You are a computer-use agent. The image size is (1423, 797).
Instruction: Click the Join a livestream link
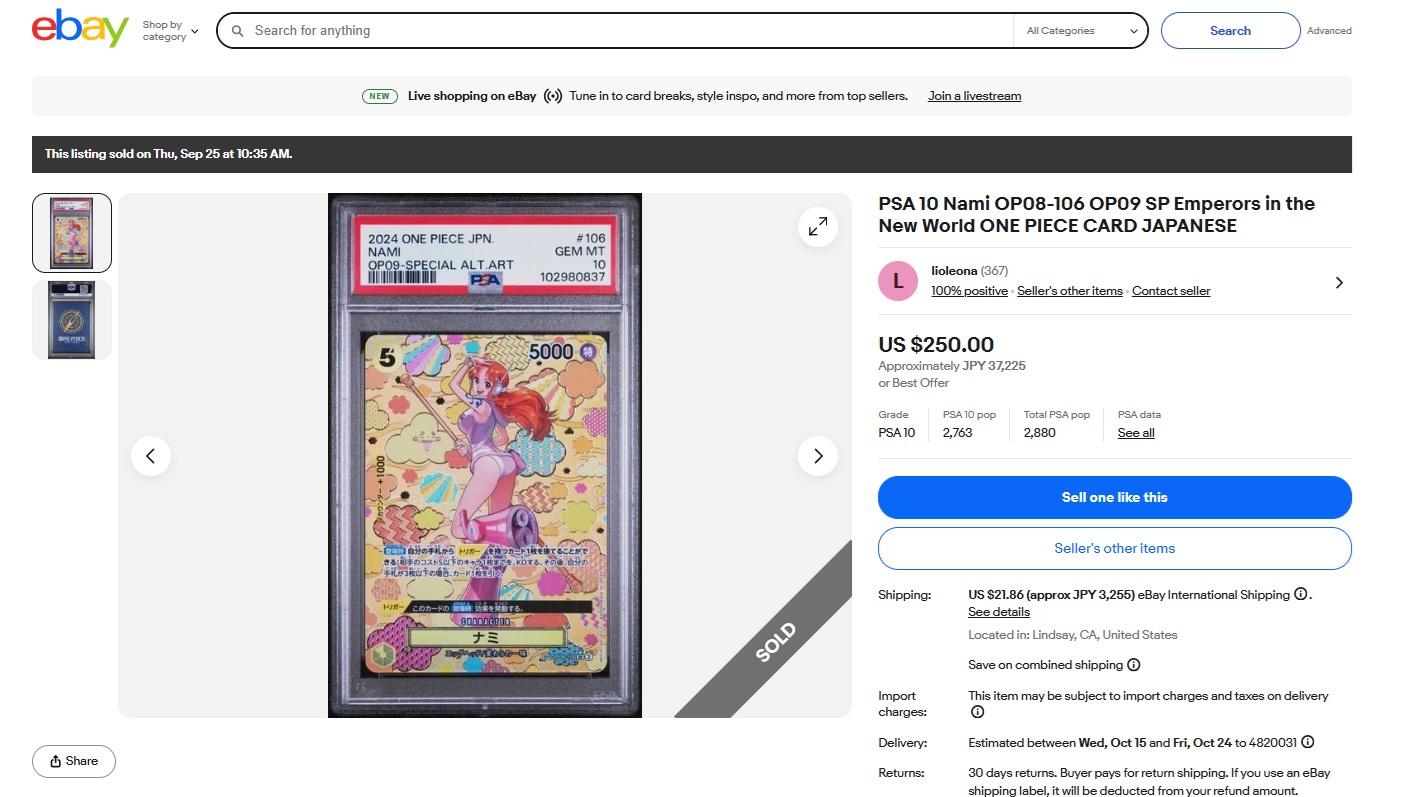click(x=974, y=96)
